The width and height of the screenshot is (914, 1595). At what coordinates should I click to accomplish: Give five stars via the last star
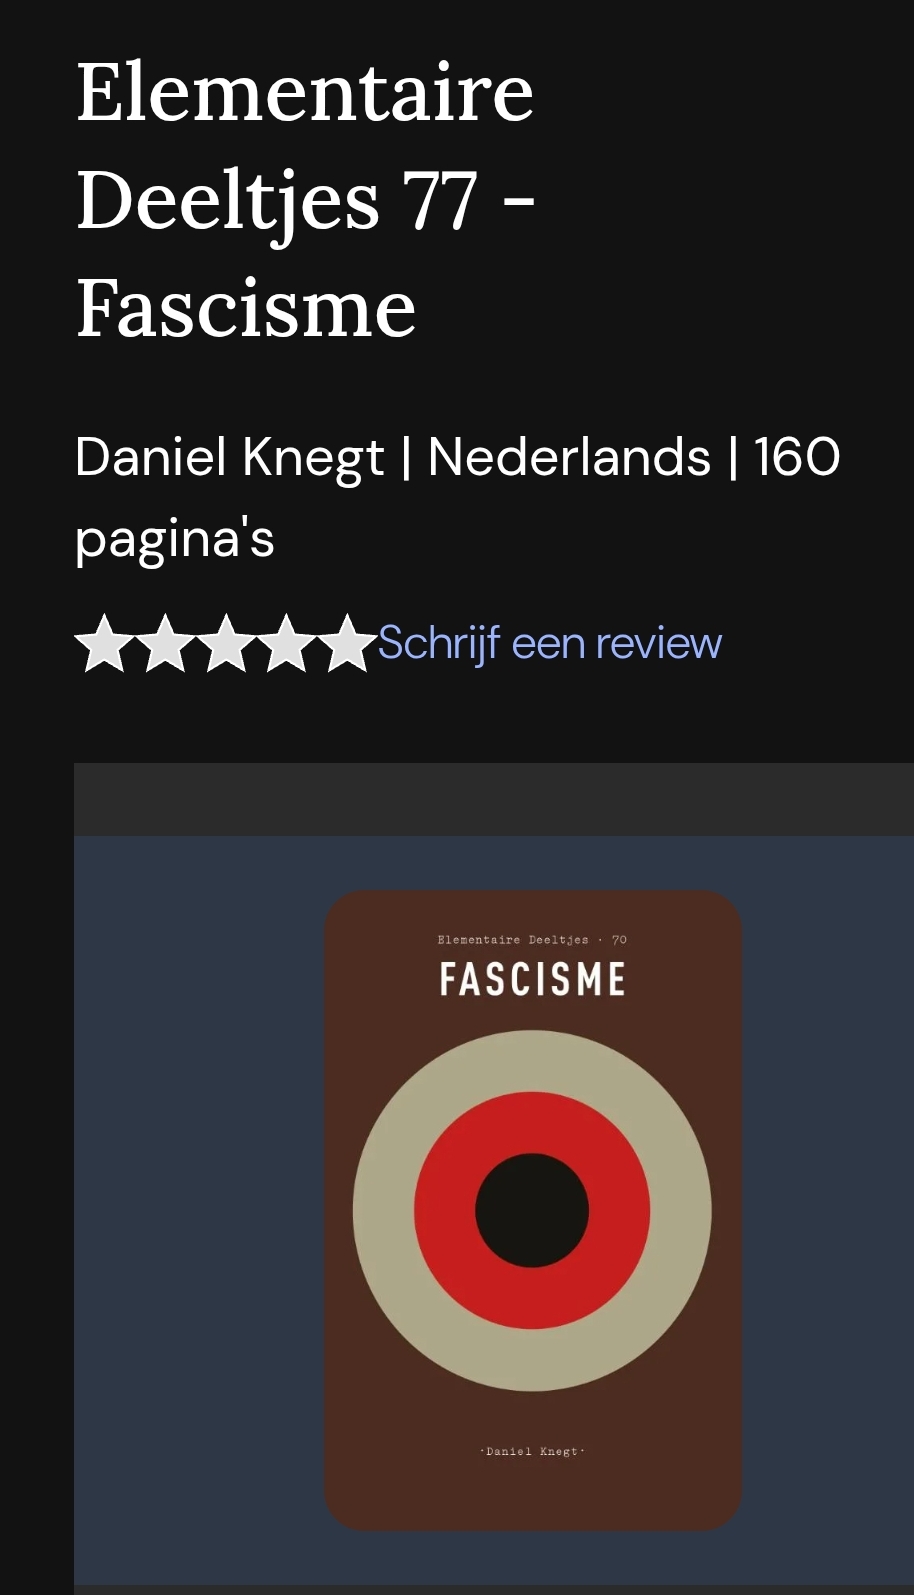pyautogui.click(x=346, y=643)
